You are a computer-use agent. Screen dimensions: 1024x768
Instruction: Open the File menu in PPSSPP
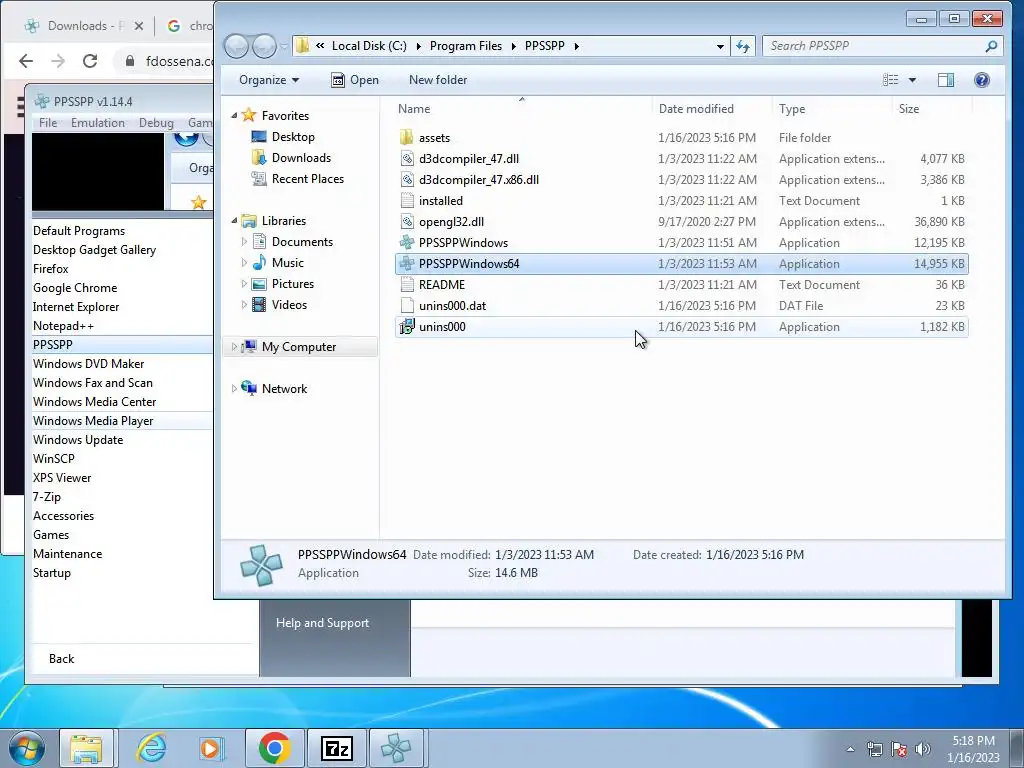tap(48, 123)
